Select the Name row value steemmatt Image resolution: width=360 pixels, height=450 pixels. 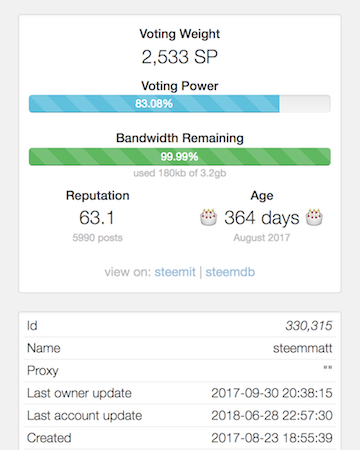pos(303,348)
